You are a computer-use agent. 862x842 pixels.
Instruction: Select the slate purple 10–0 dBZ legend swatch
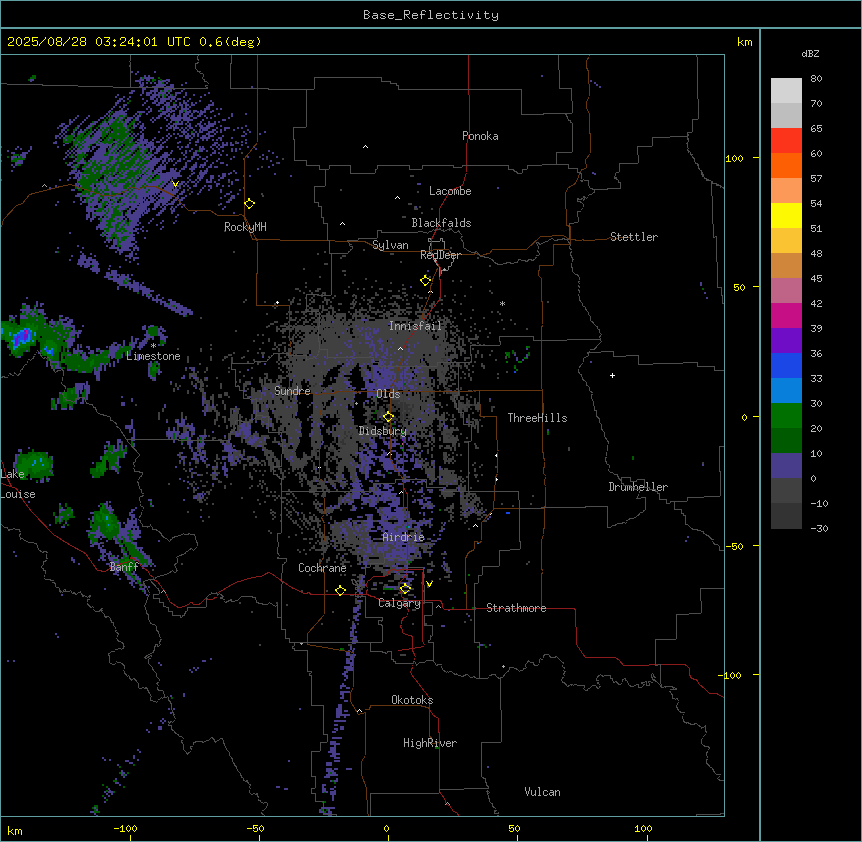click(x=786, y=466)
